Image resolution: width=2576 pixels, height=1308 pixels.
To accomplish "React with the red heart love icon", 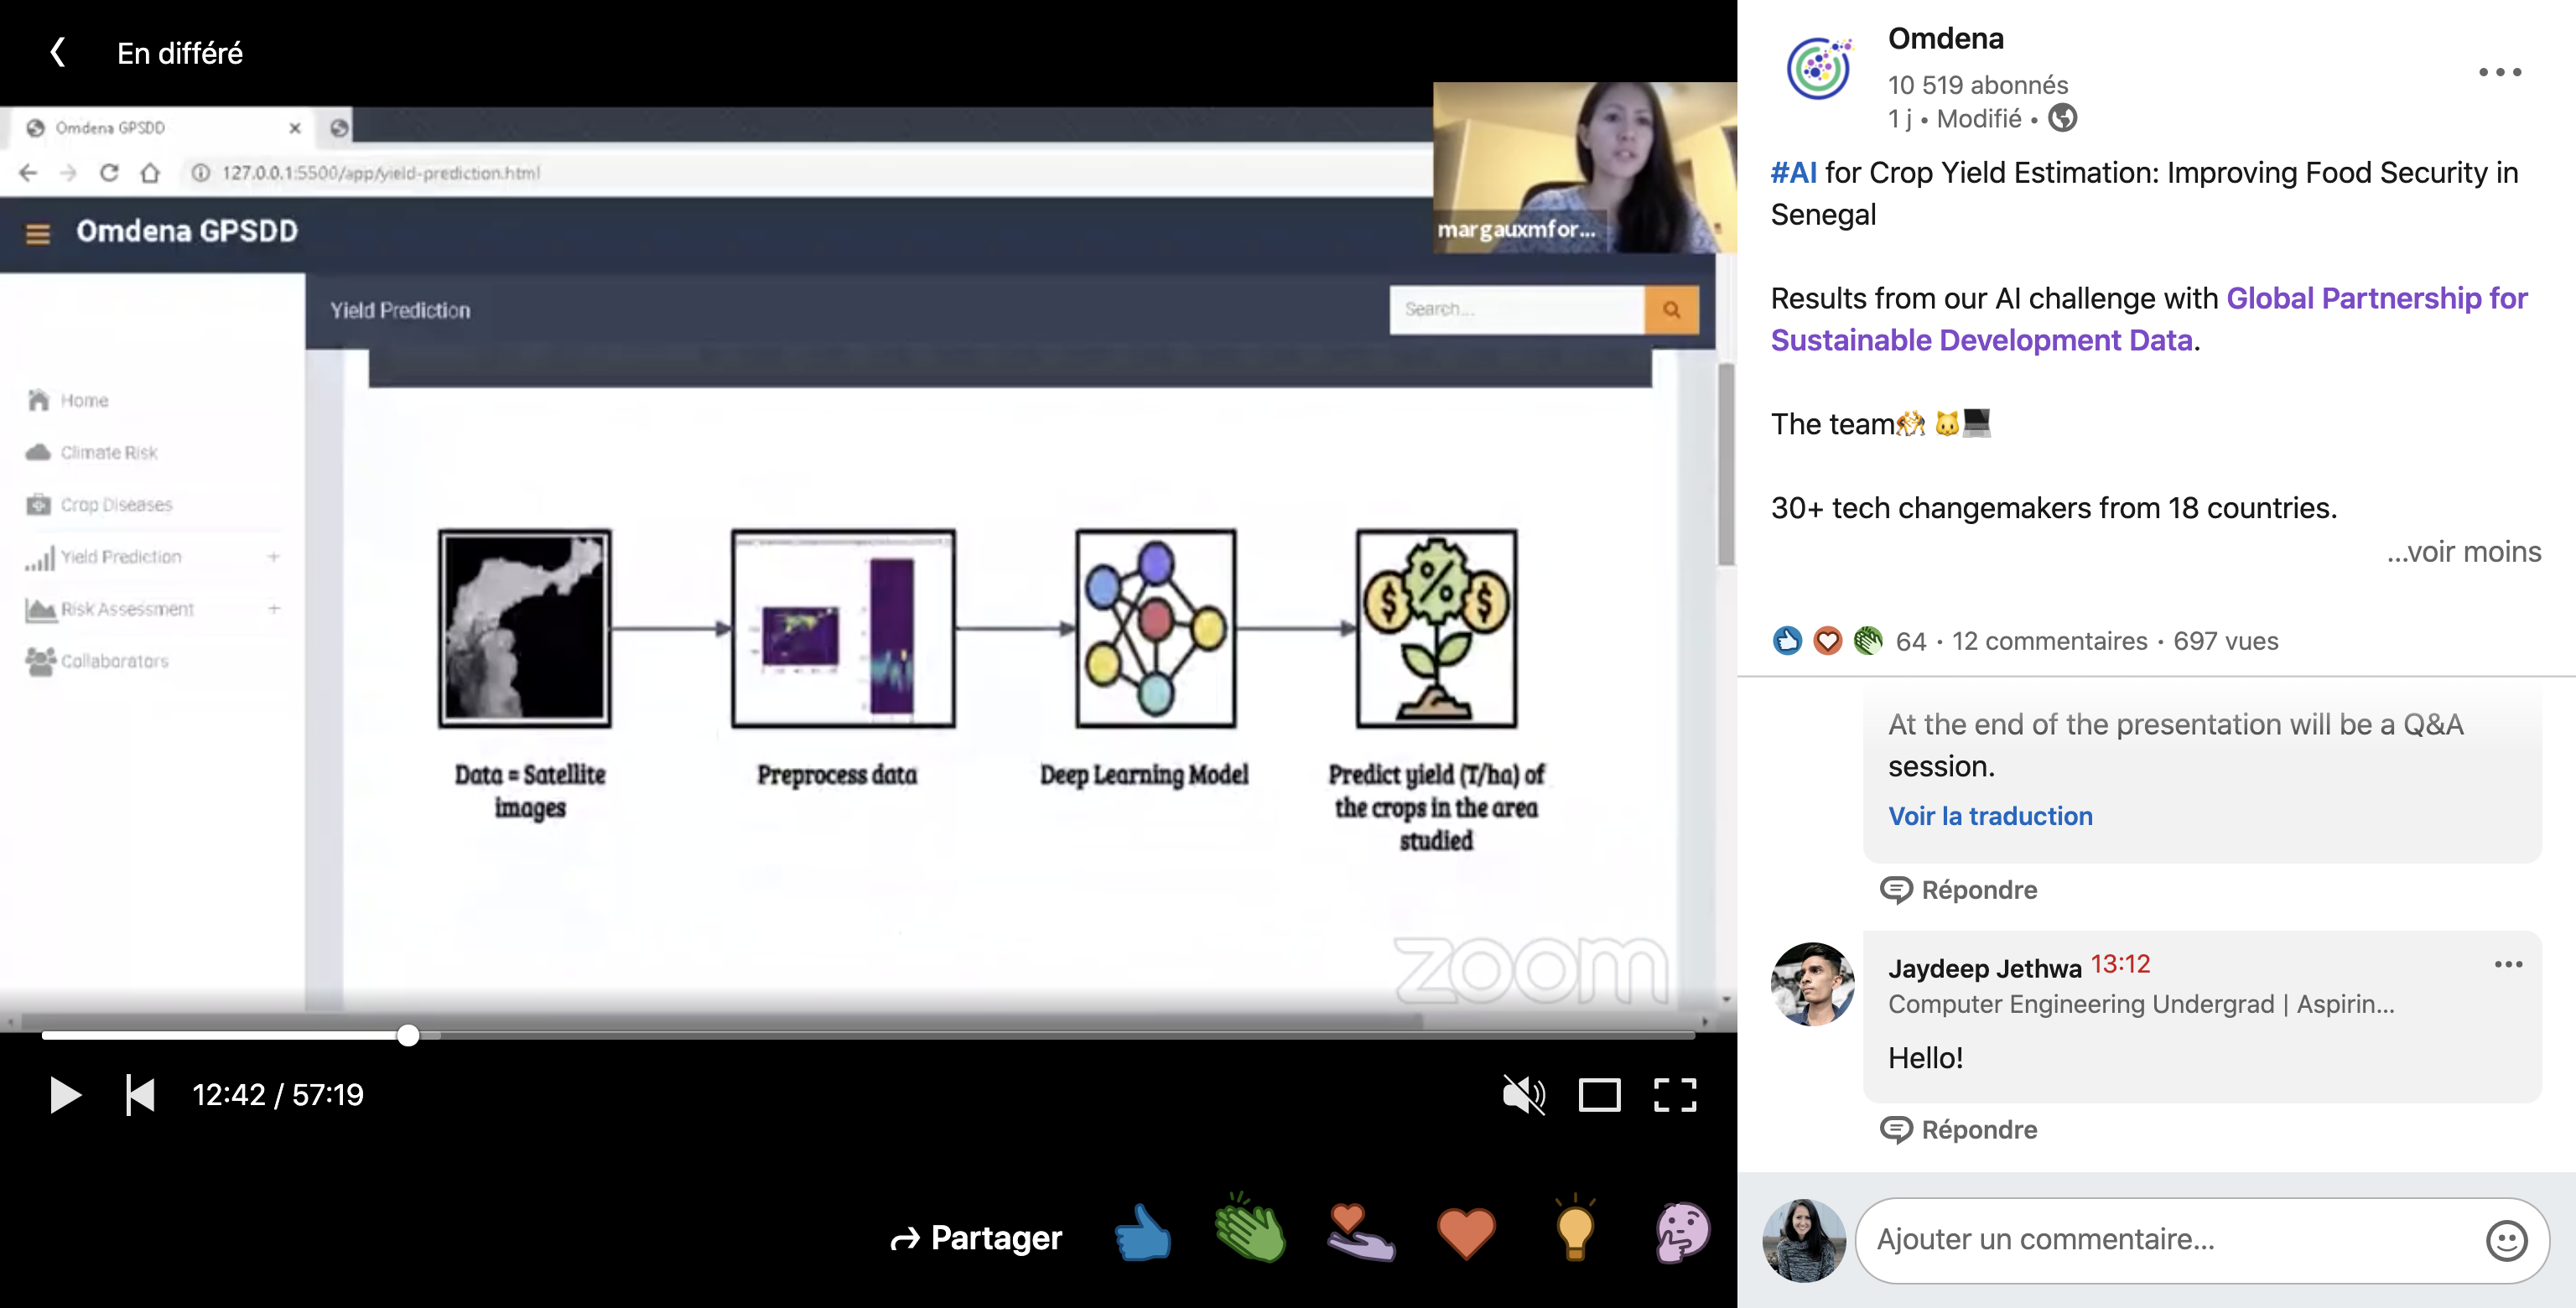I will (1466, 1233).
